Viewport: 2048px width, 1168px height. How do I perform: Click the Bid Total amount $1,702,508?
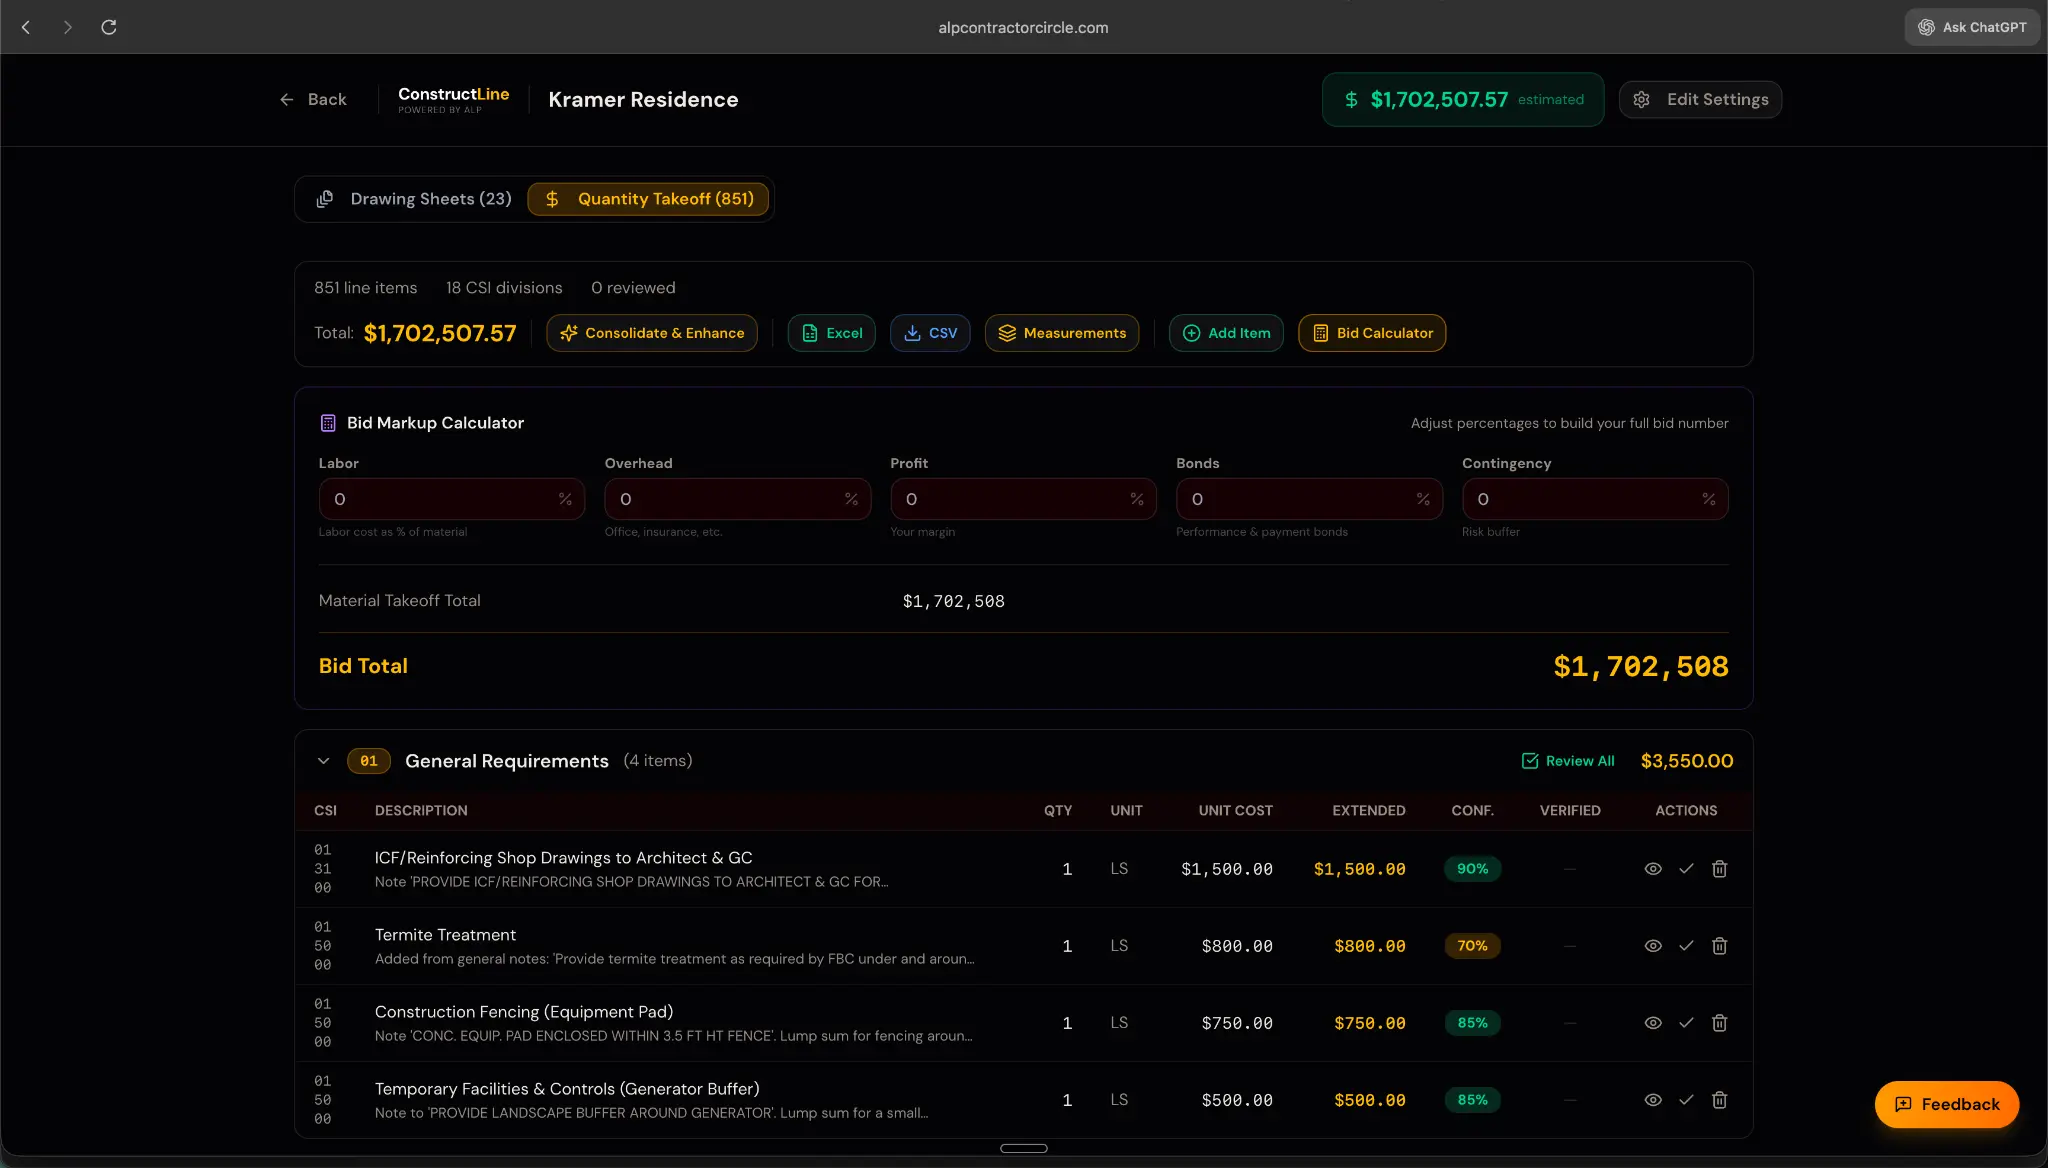tap(1640, 667)
